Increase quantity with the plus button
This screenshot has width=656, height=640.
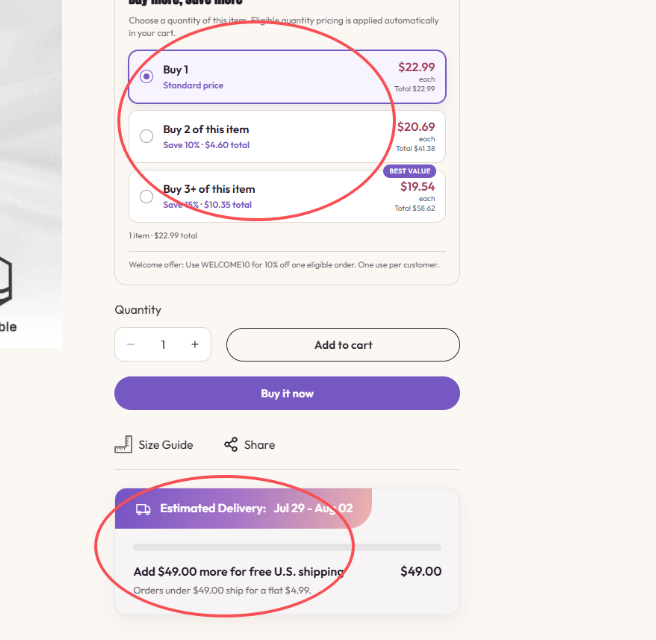click(195, 344)
